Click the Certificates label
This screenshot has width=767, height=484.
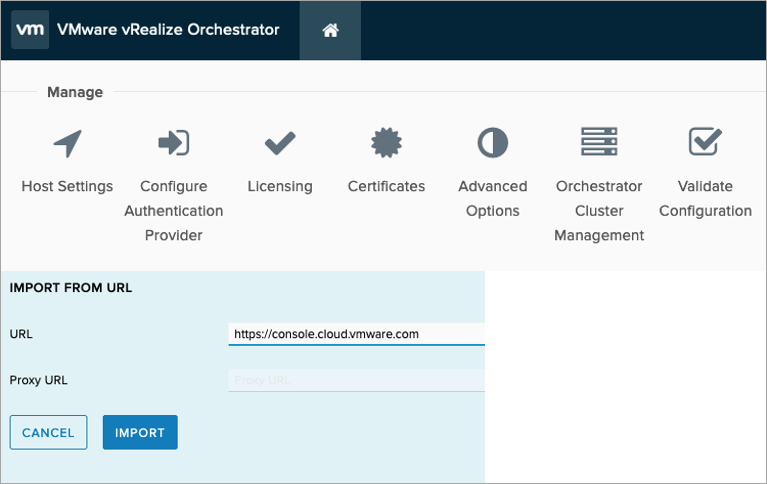386,186
